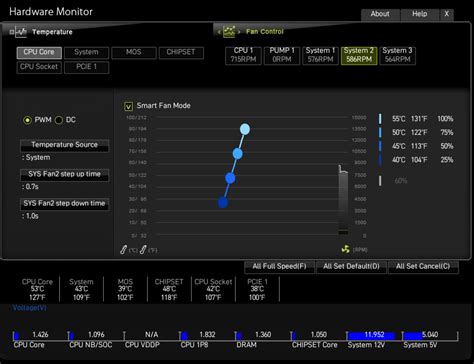474x364 pixels.
Task: Click the fan speed vertical gauge slider
Action: (343, 200)
